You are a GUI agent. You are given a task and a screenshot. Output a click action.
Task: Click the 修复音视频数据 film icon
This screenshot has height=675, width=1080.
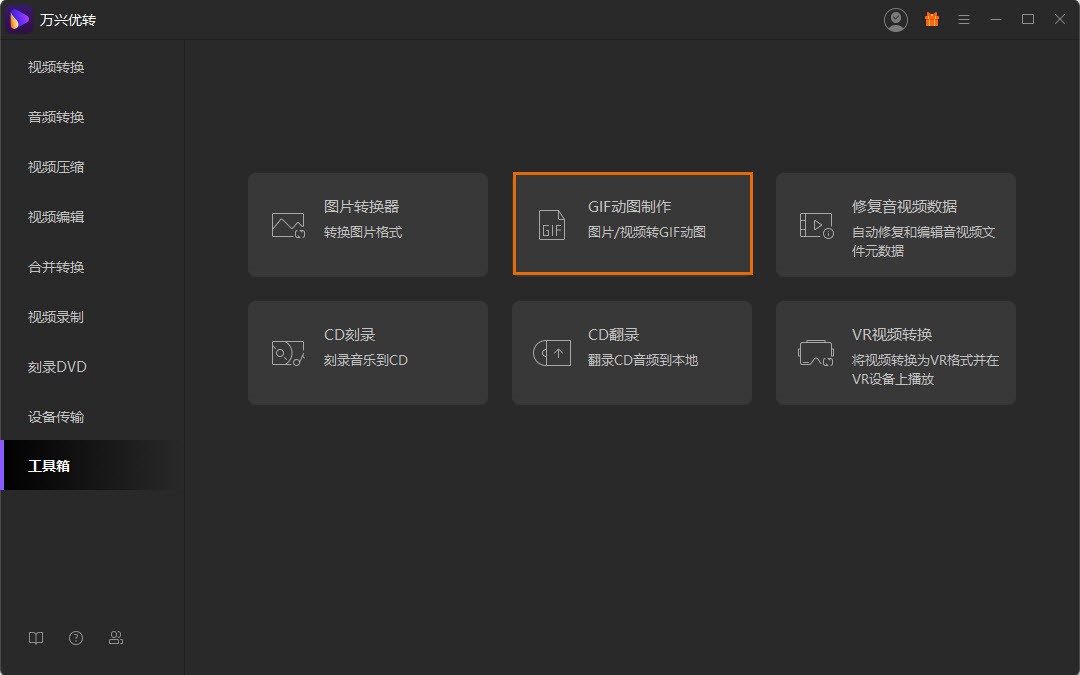click(816, 225)
